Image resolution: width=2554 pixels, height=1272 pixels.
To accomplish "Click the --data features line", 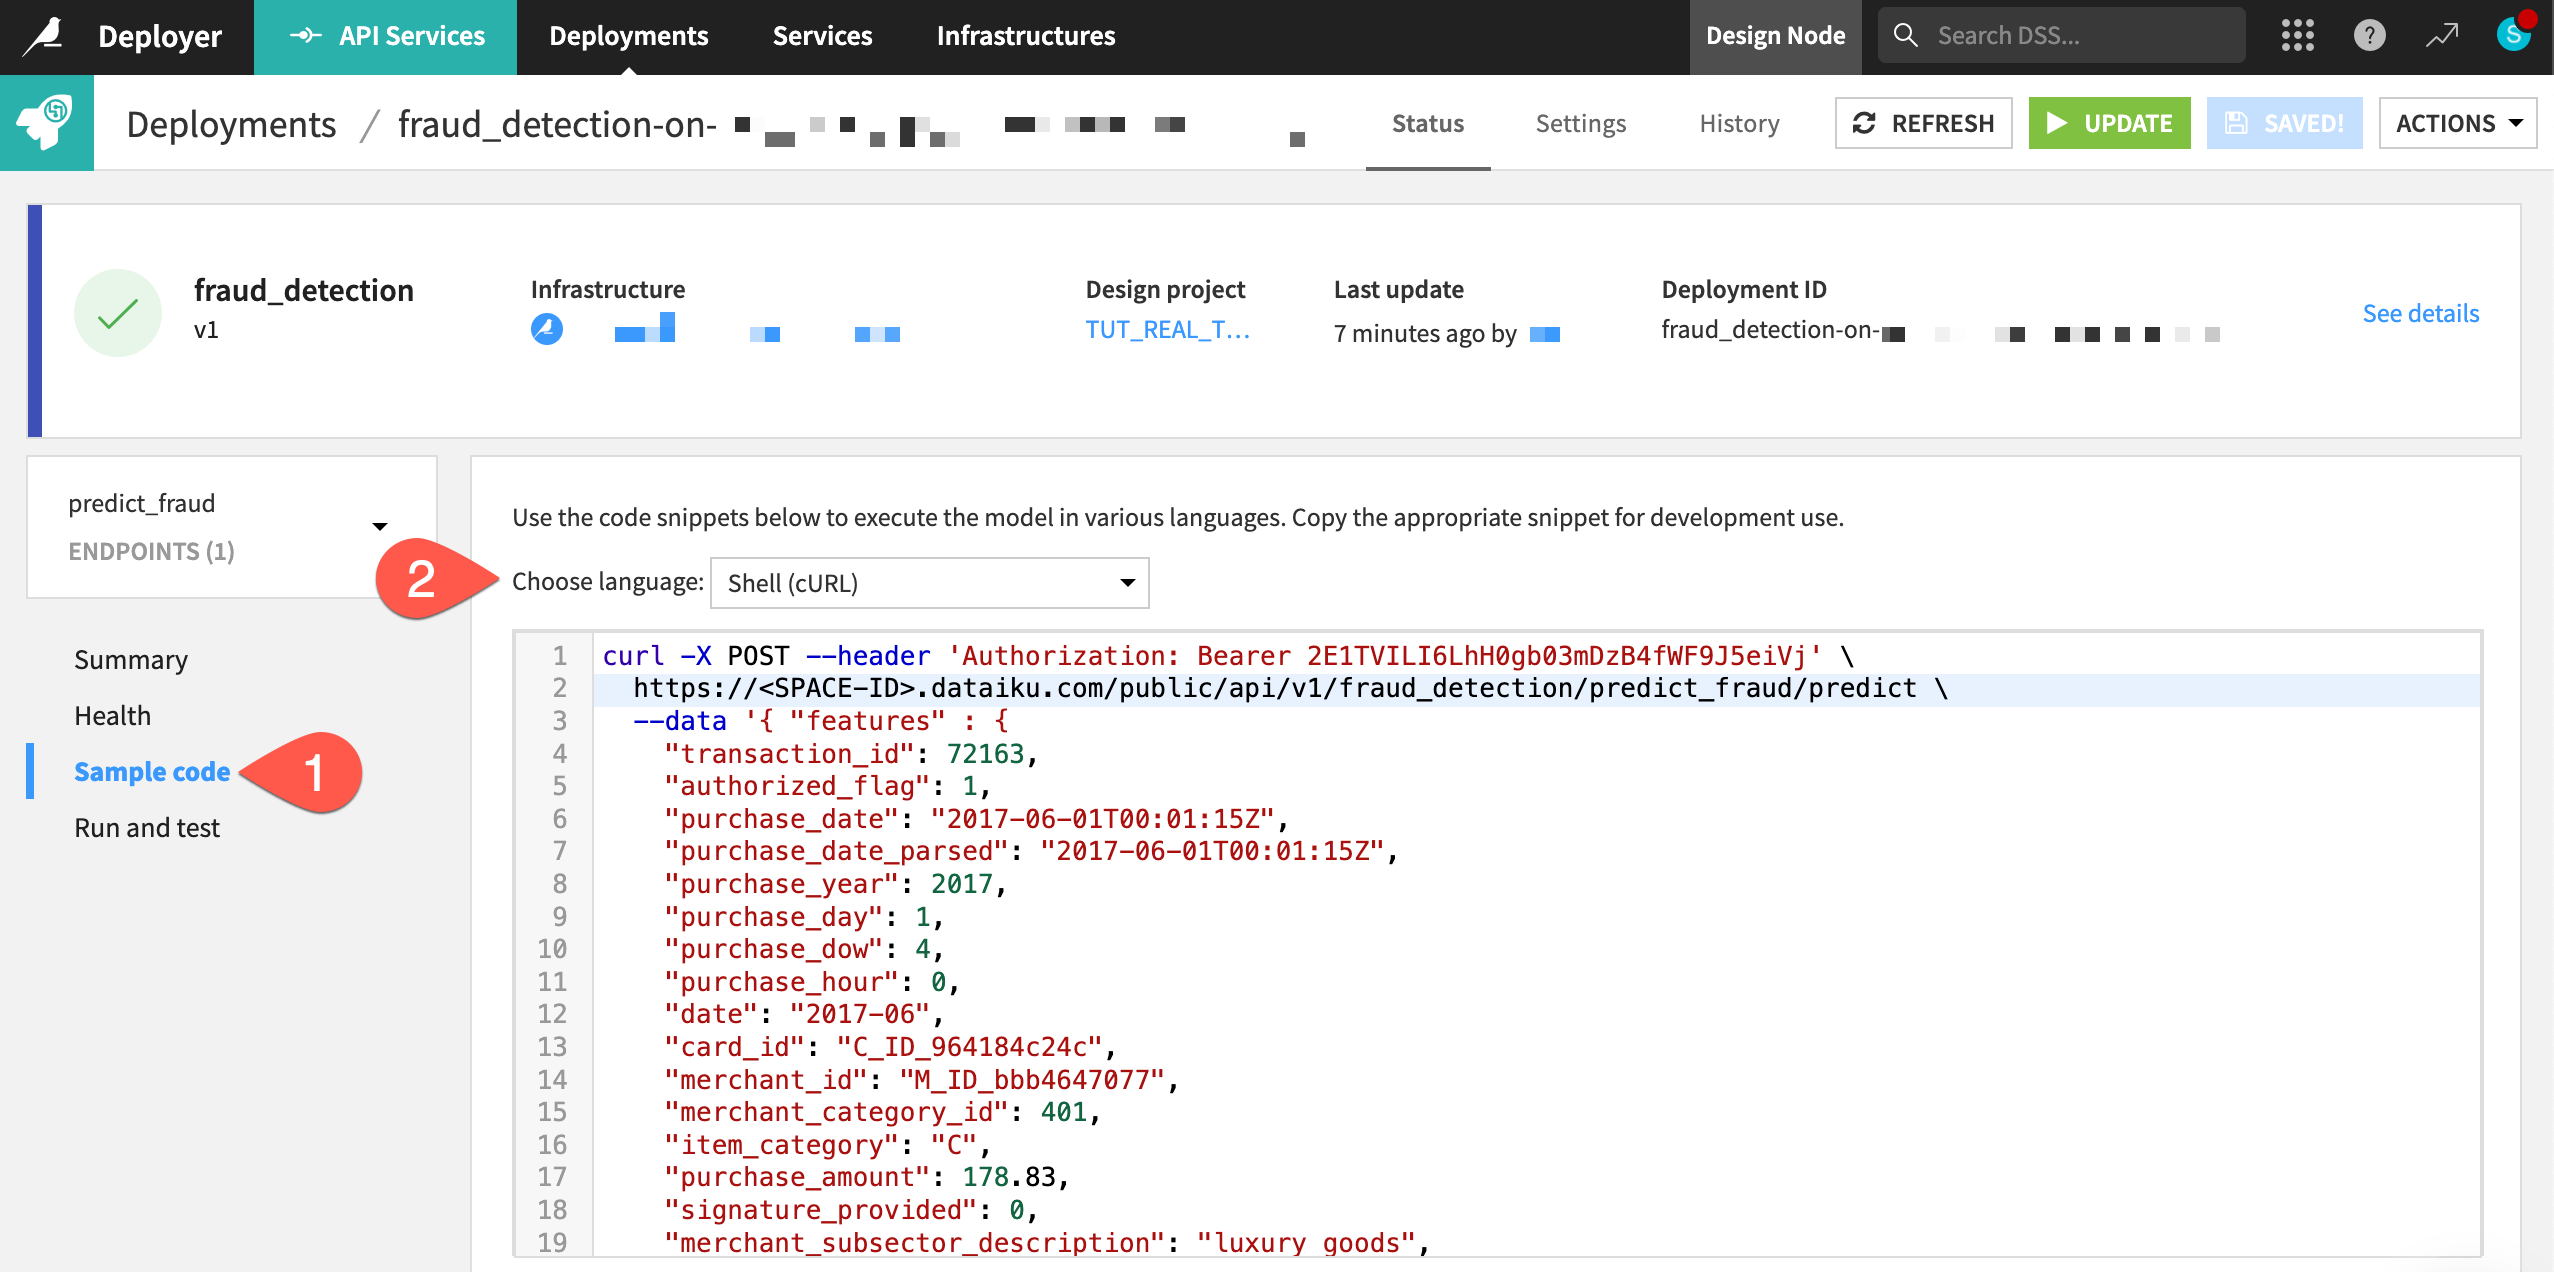I will (x=821, y=721).
